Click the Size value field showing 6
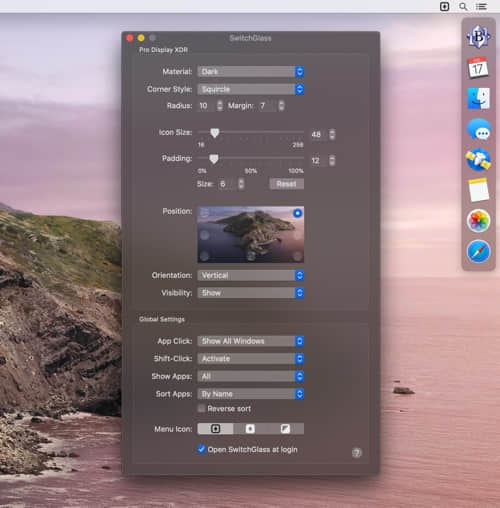Image resolution: width=500 pixels, height=508 pixels. 228,184
